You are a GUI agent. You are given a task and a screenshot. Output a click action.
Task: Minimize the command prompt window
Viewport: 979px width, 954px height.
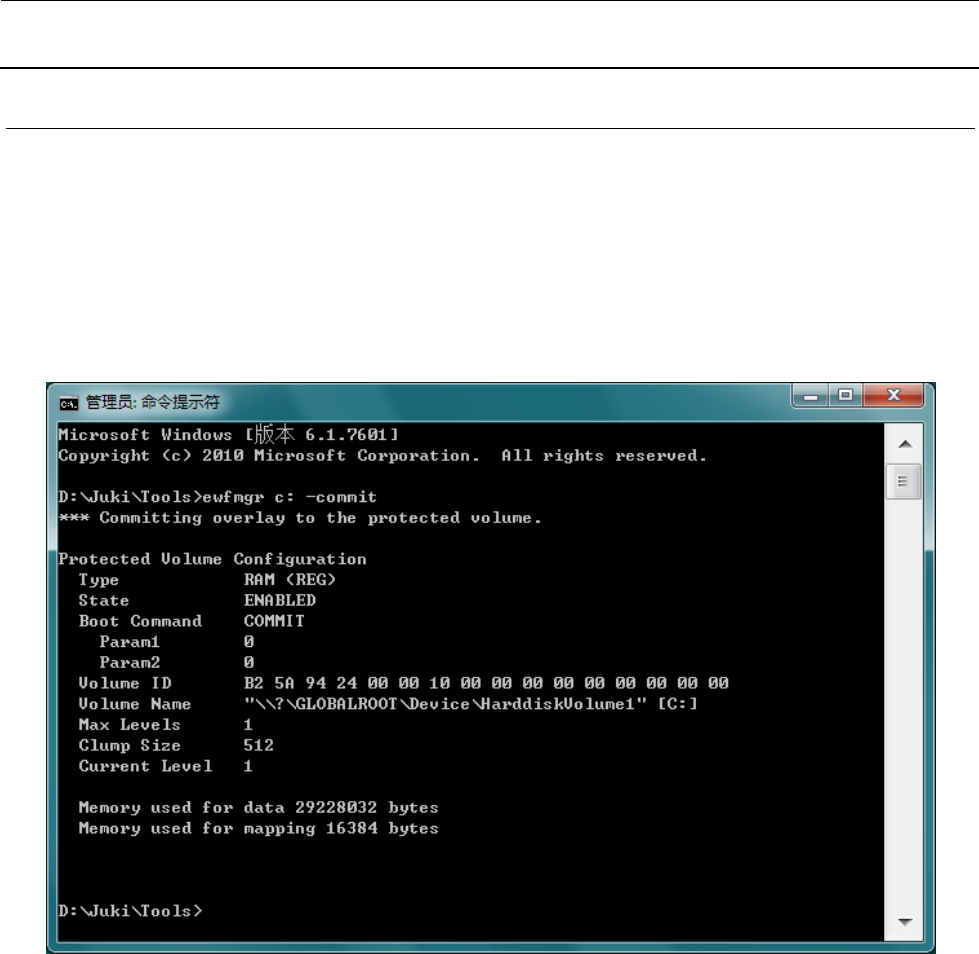coord(810,396)
